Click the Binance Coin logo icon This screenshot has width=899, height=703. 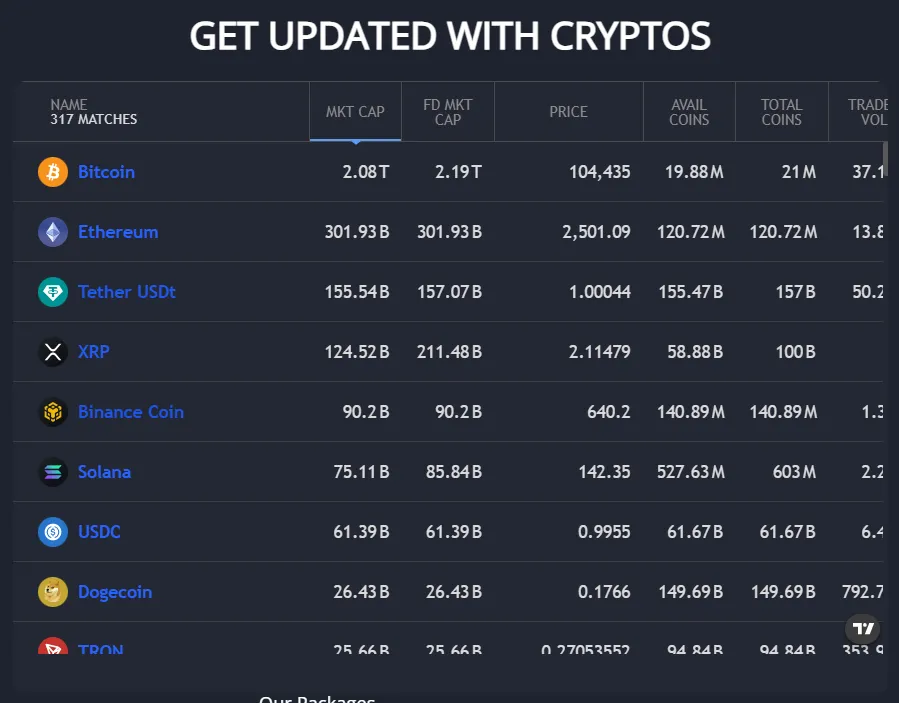(53, 412)
